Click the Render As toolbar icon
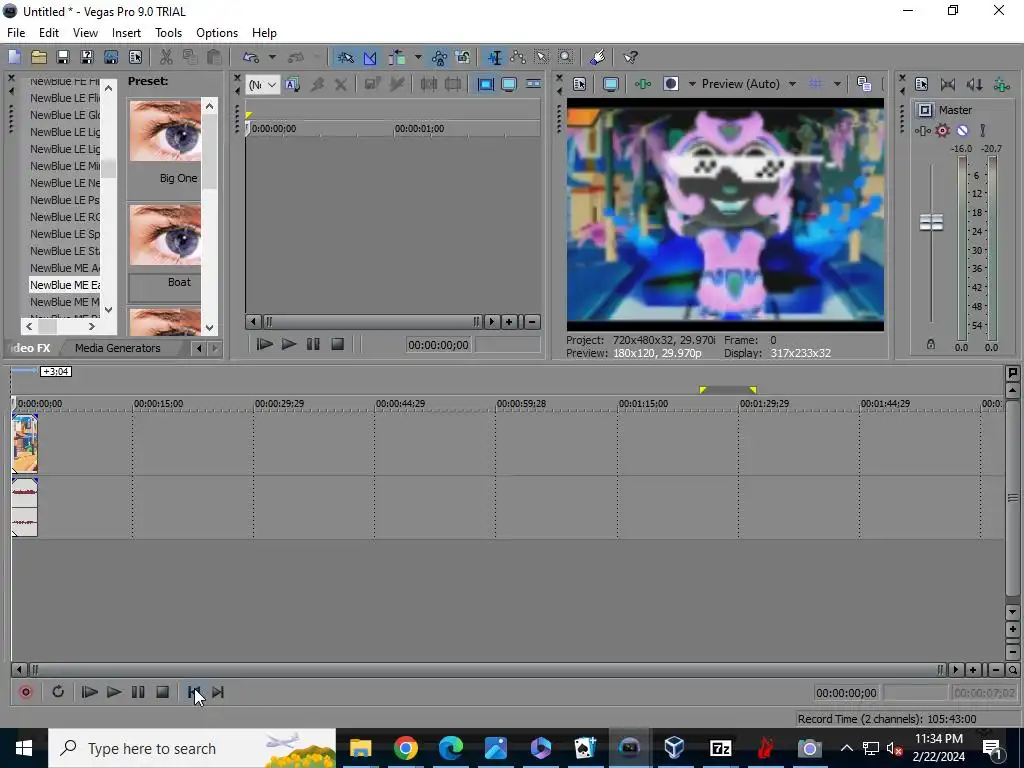 pos(111,57)
